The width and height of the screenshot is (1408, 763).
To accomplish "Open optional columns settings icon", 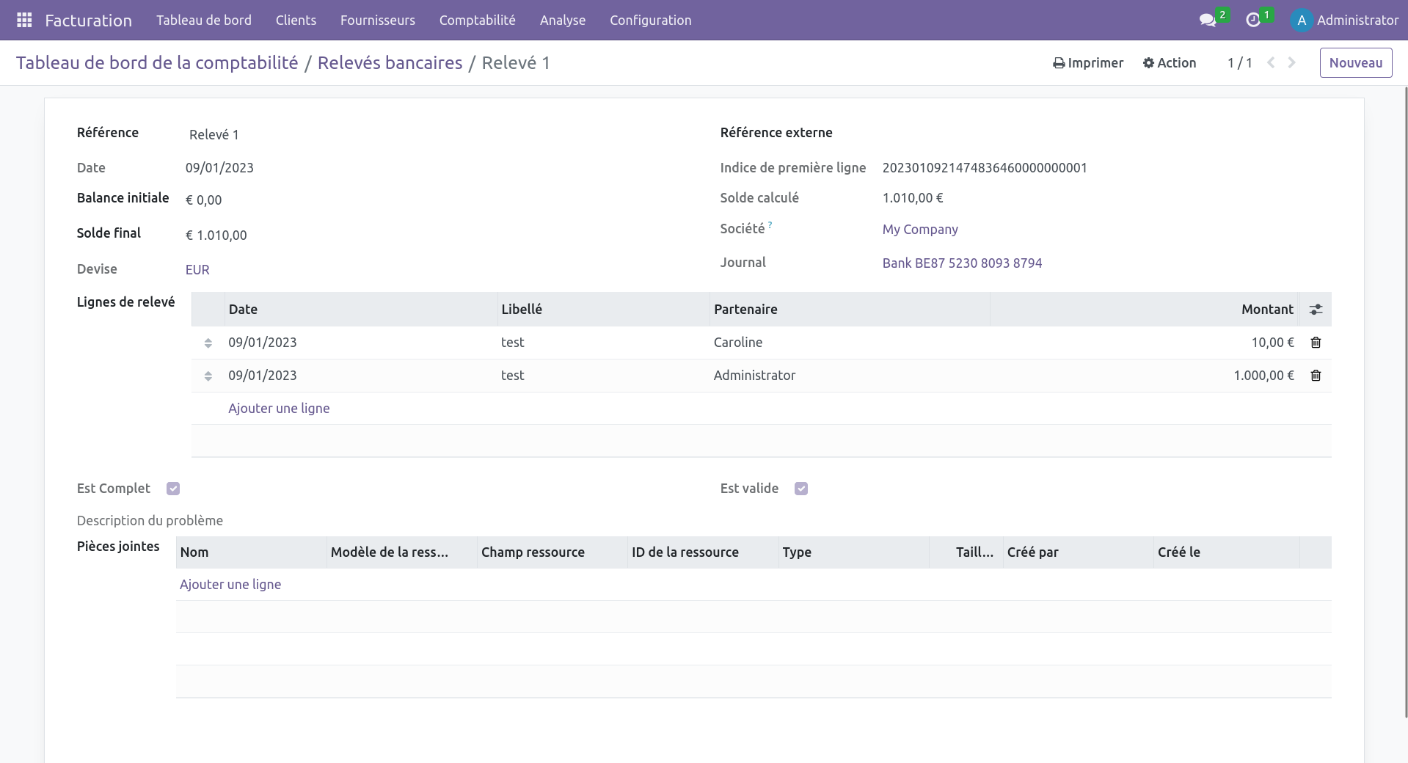I will 1315,309.
